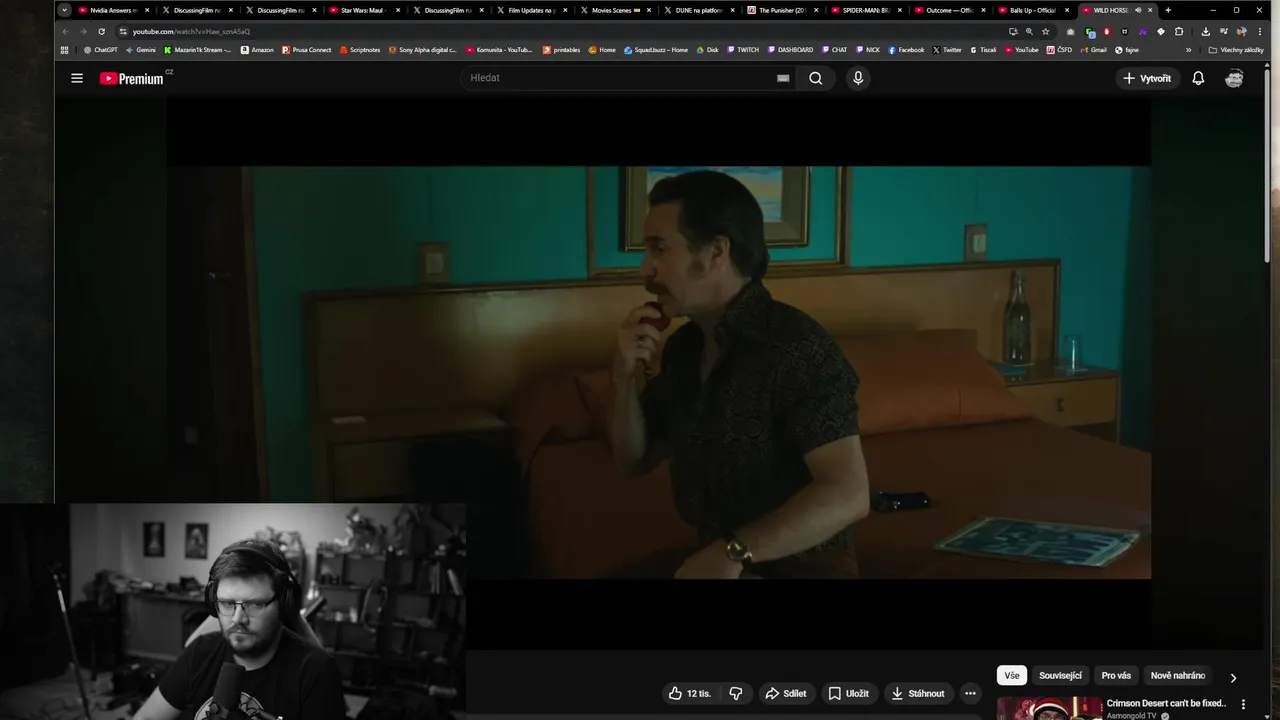Open the ČSFD bookmark
Image resolution: width=1280 pixels, height=720 pixels.
pyautogui.click(x=1058, y=49)
